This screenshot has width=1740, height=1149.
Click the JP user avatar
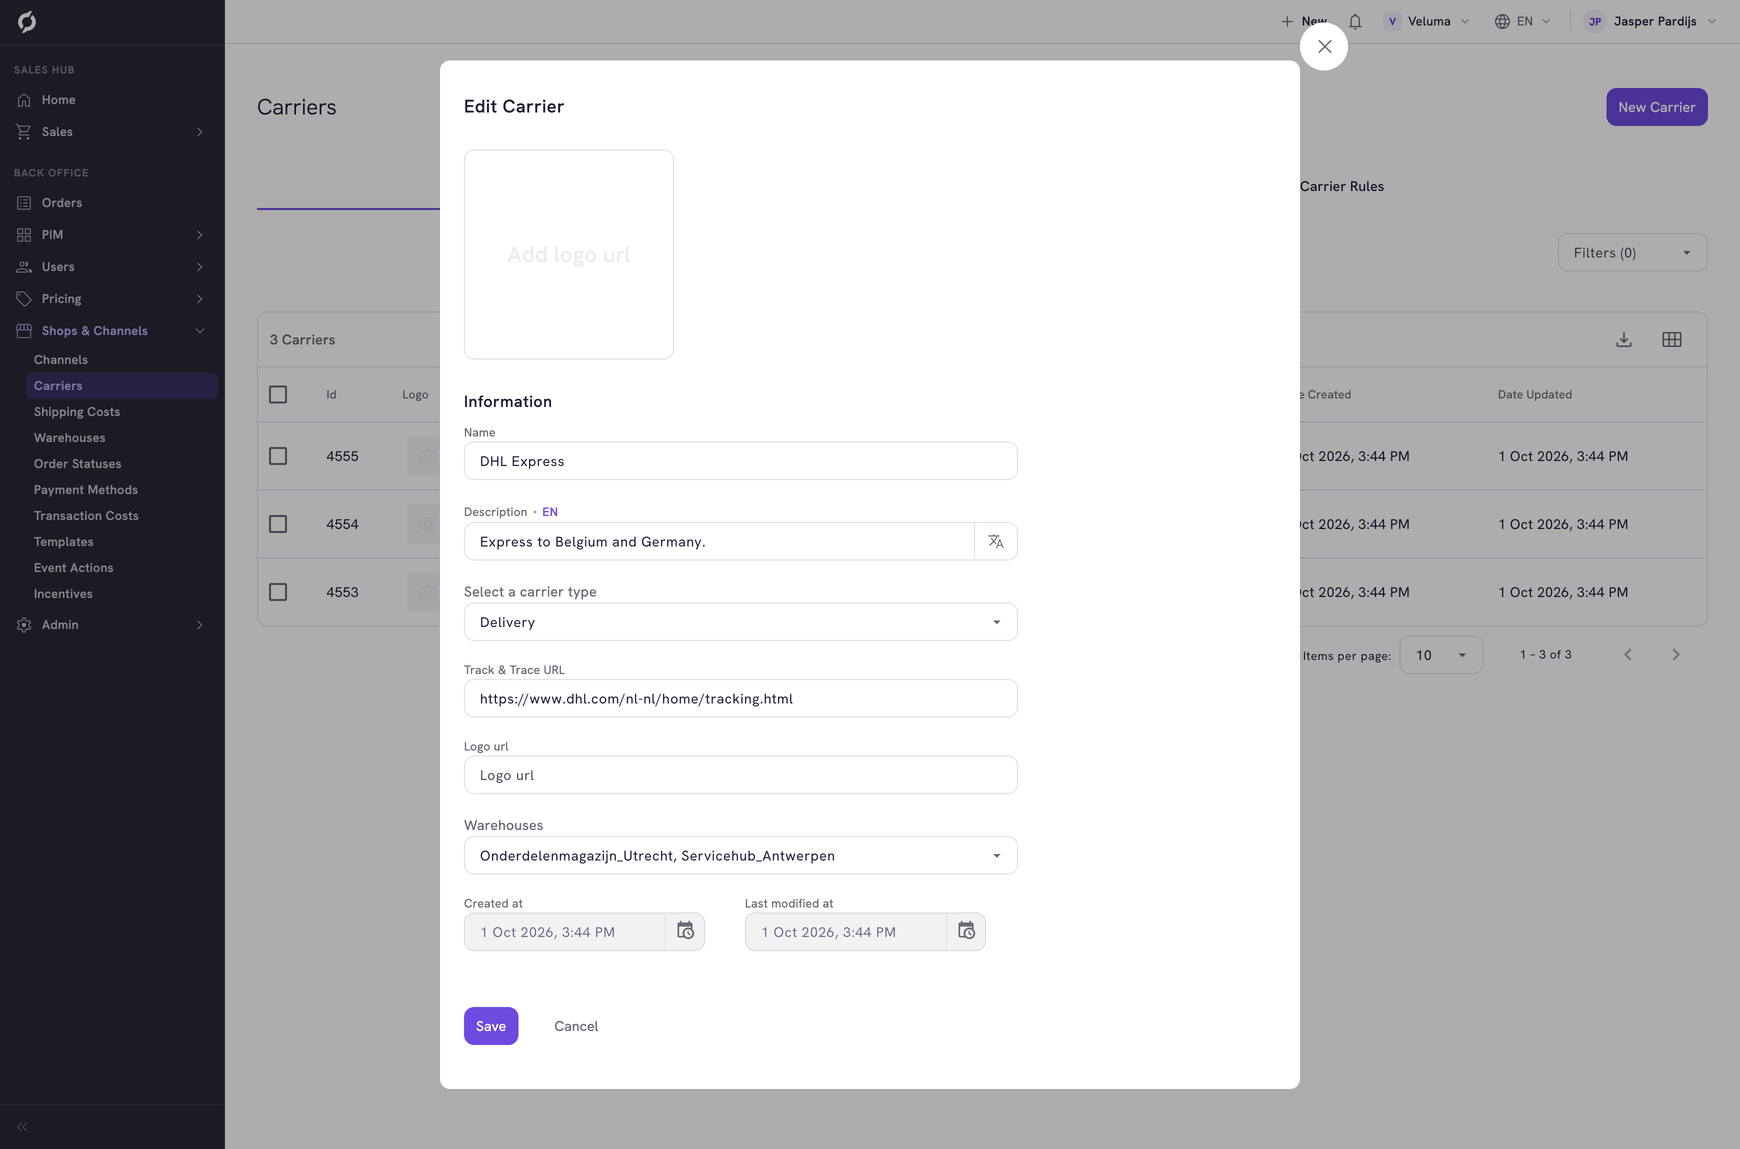[1595, 21]
